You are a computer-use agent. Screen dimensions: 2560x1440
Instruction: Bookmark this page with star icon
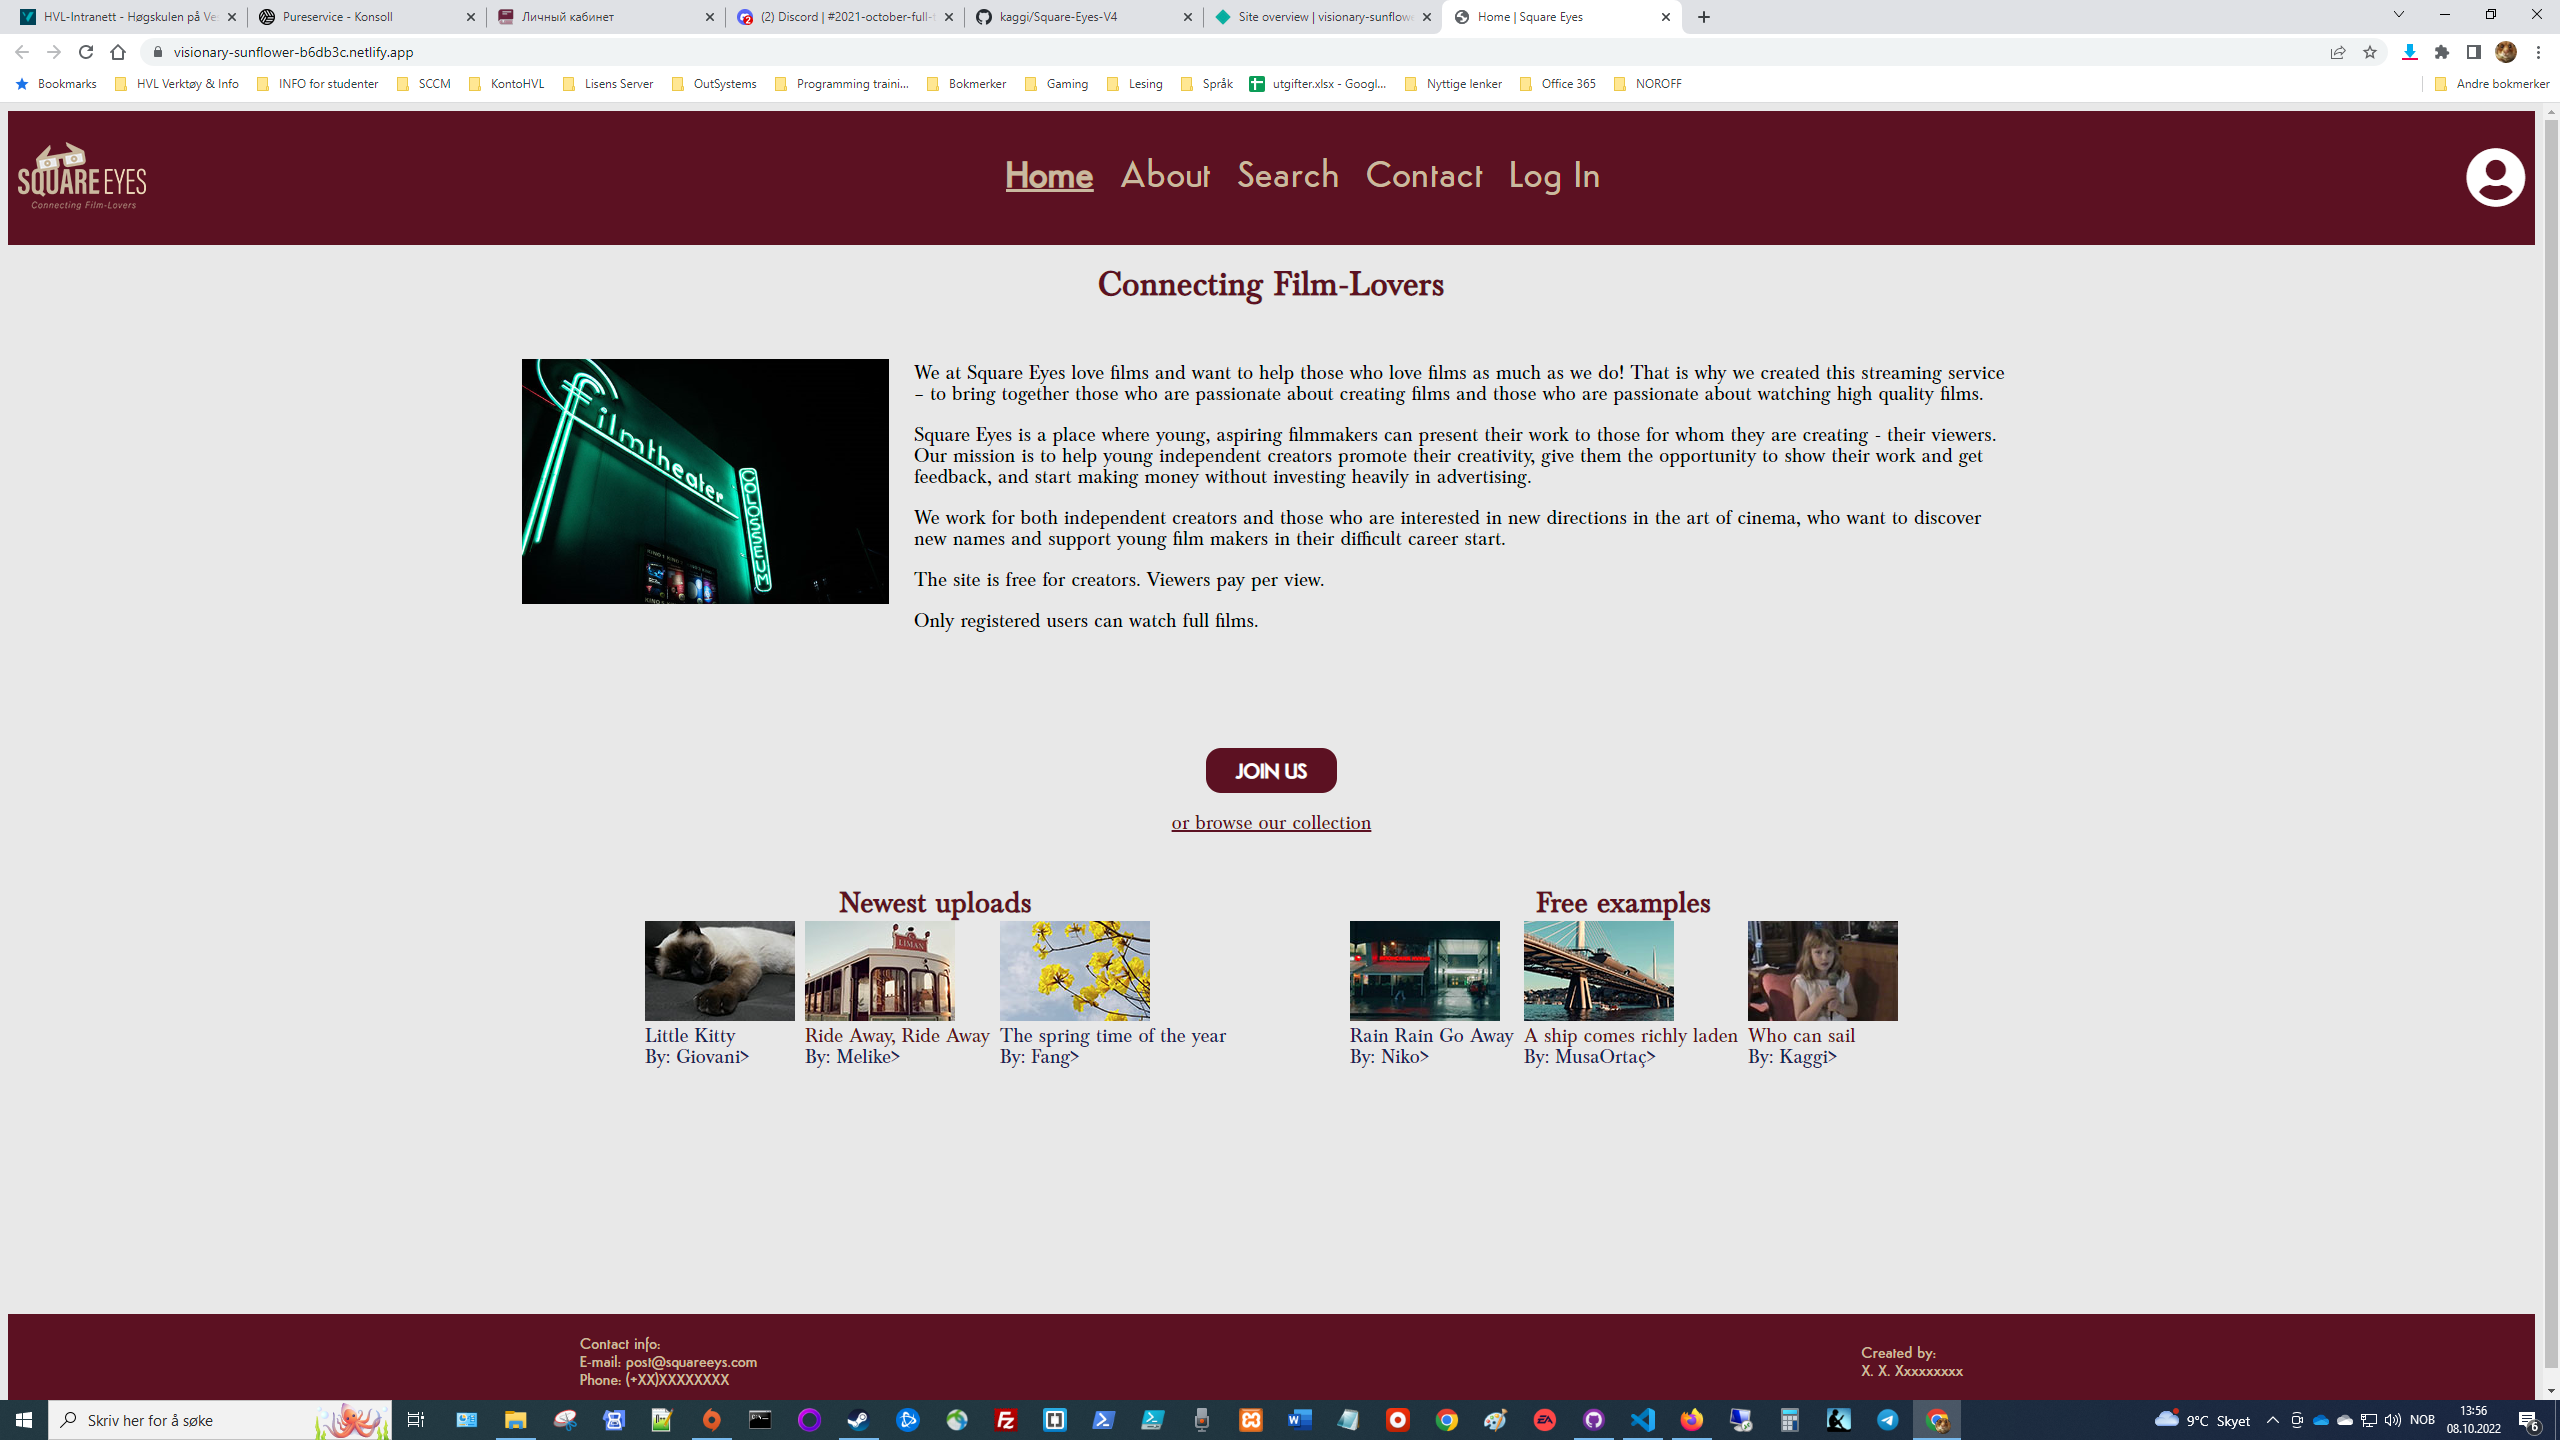click(x=2369, y=52)
